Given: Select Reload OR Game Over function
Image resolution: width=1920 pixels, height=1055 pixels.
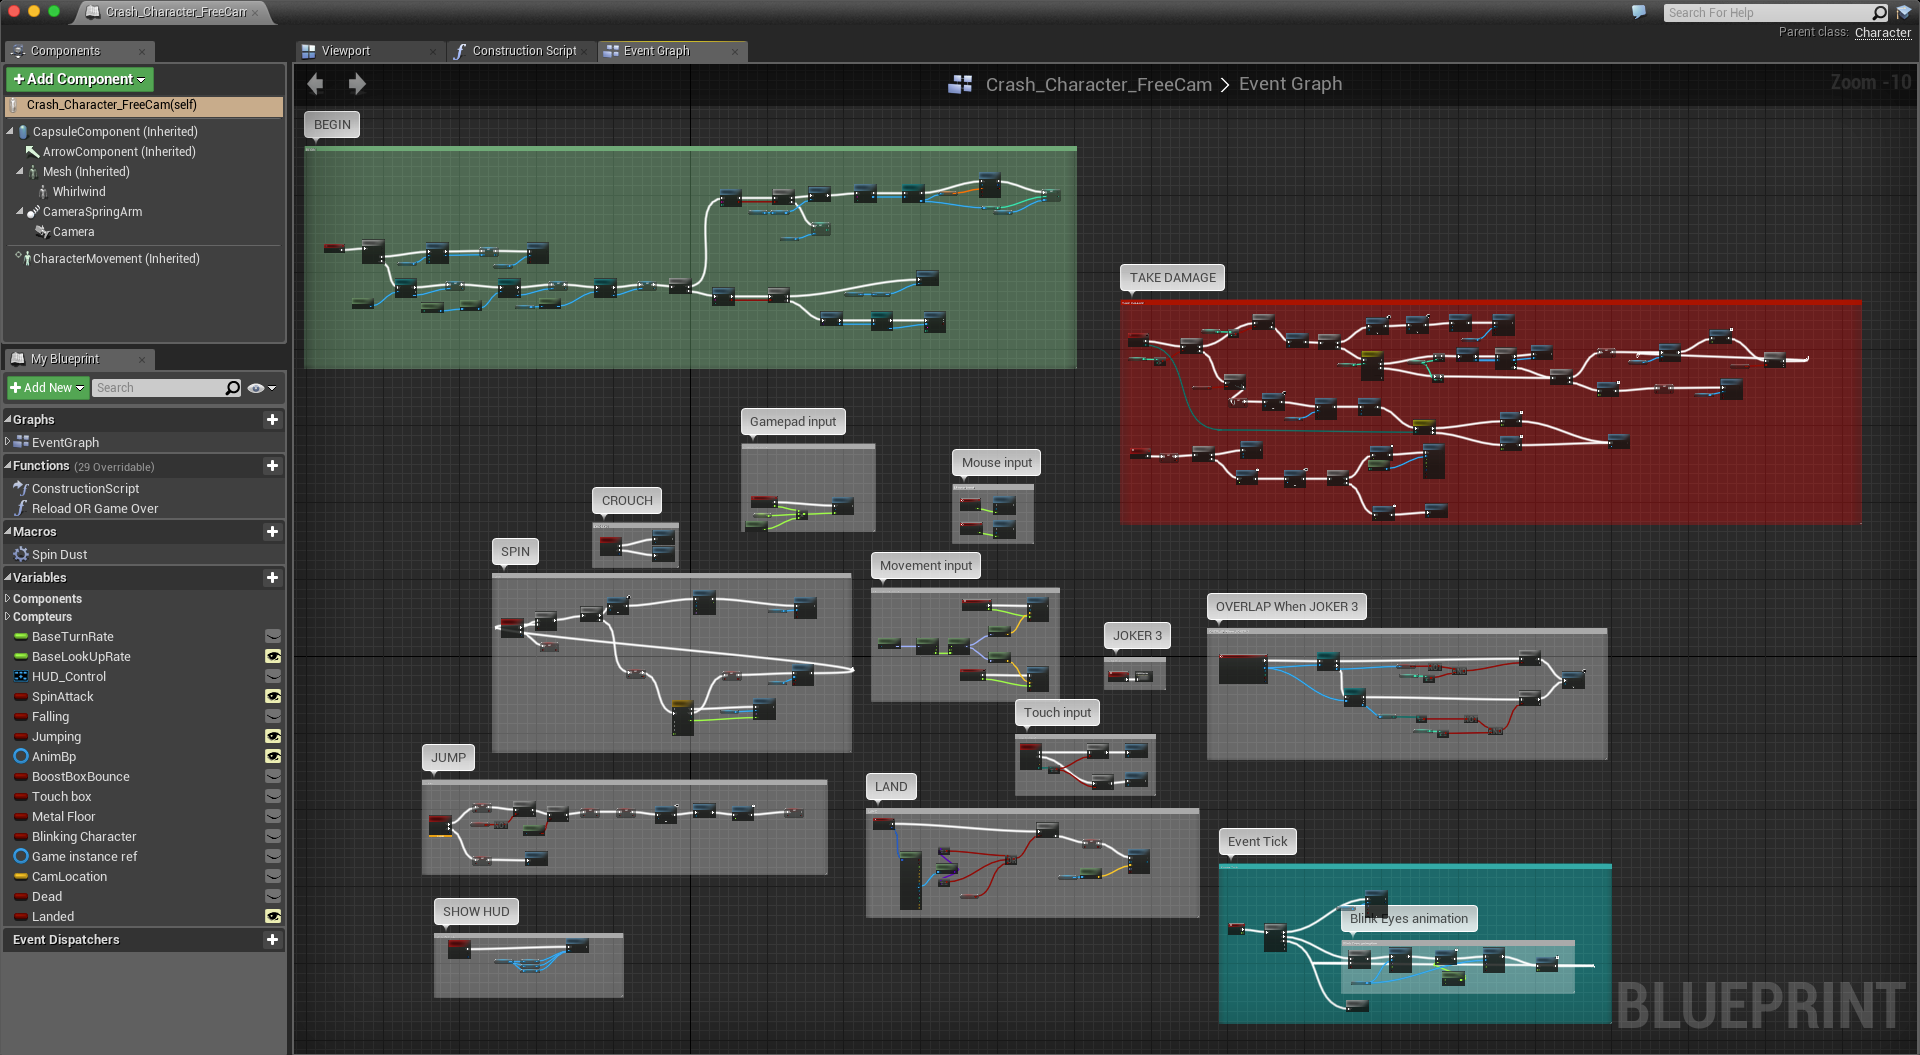Looking at the screenshot, I should [x=95, y=508].
